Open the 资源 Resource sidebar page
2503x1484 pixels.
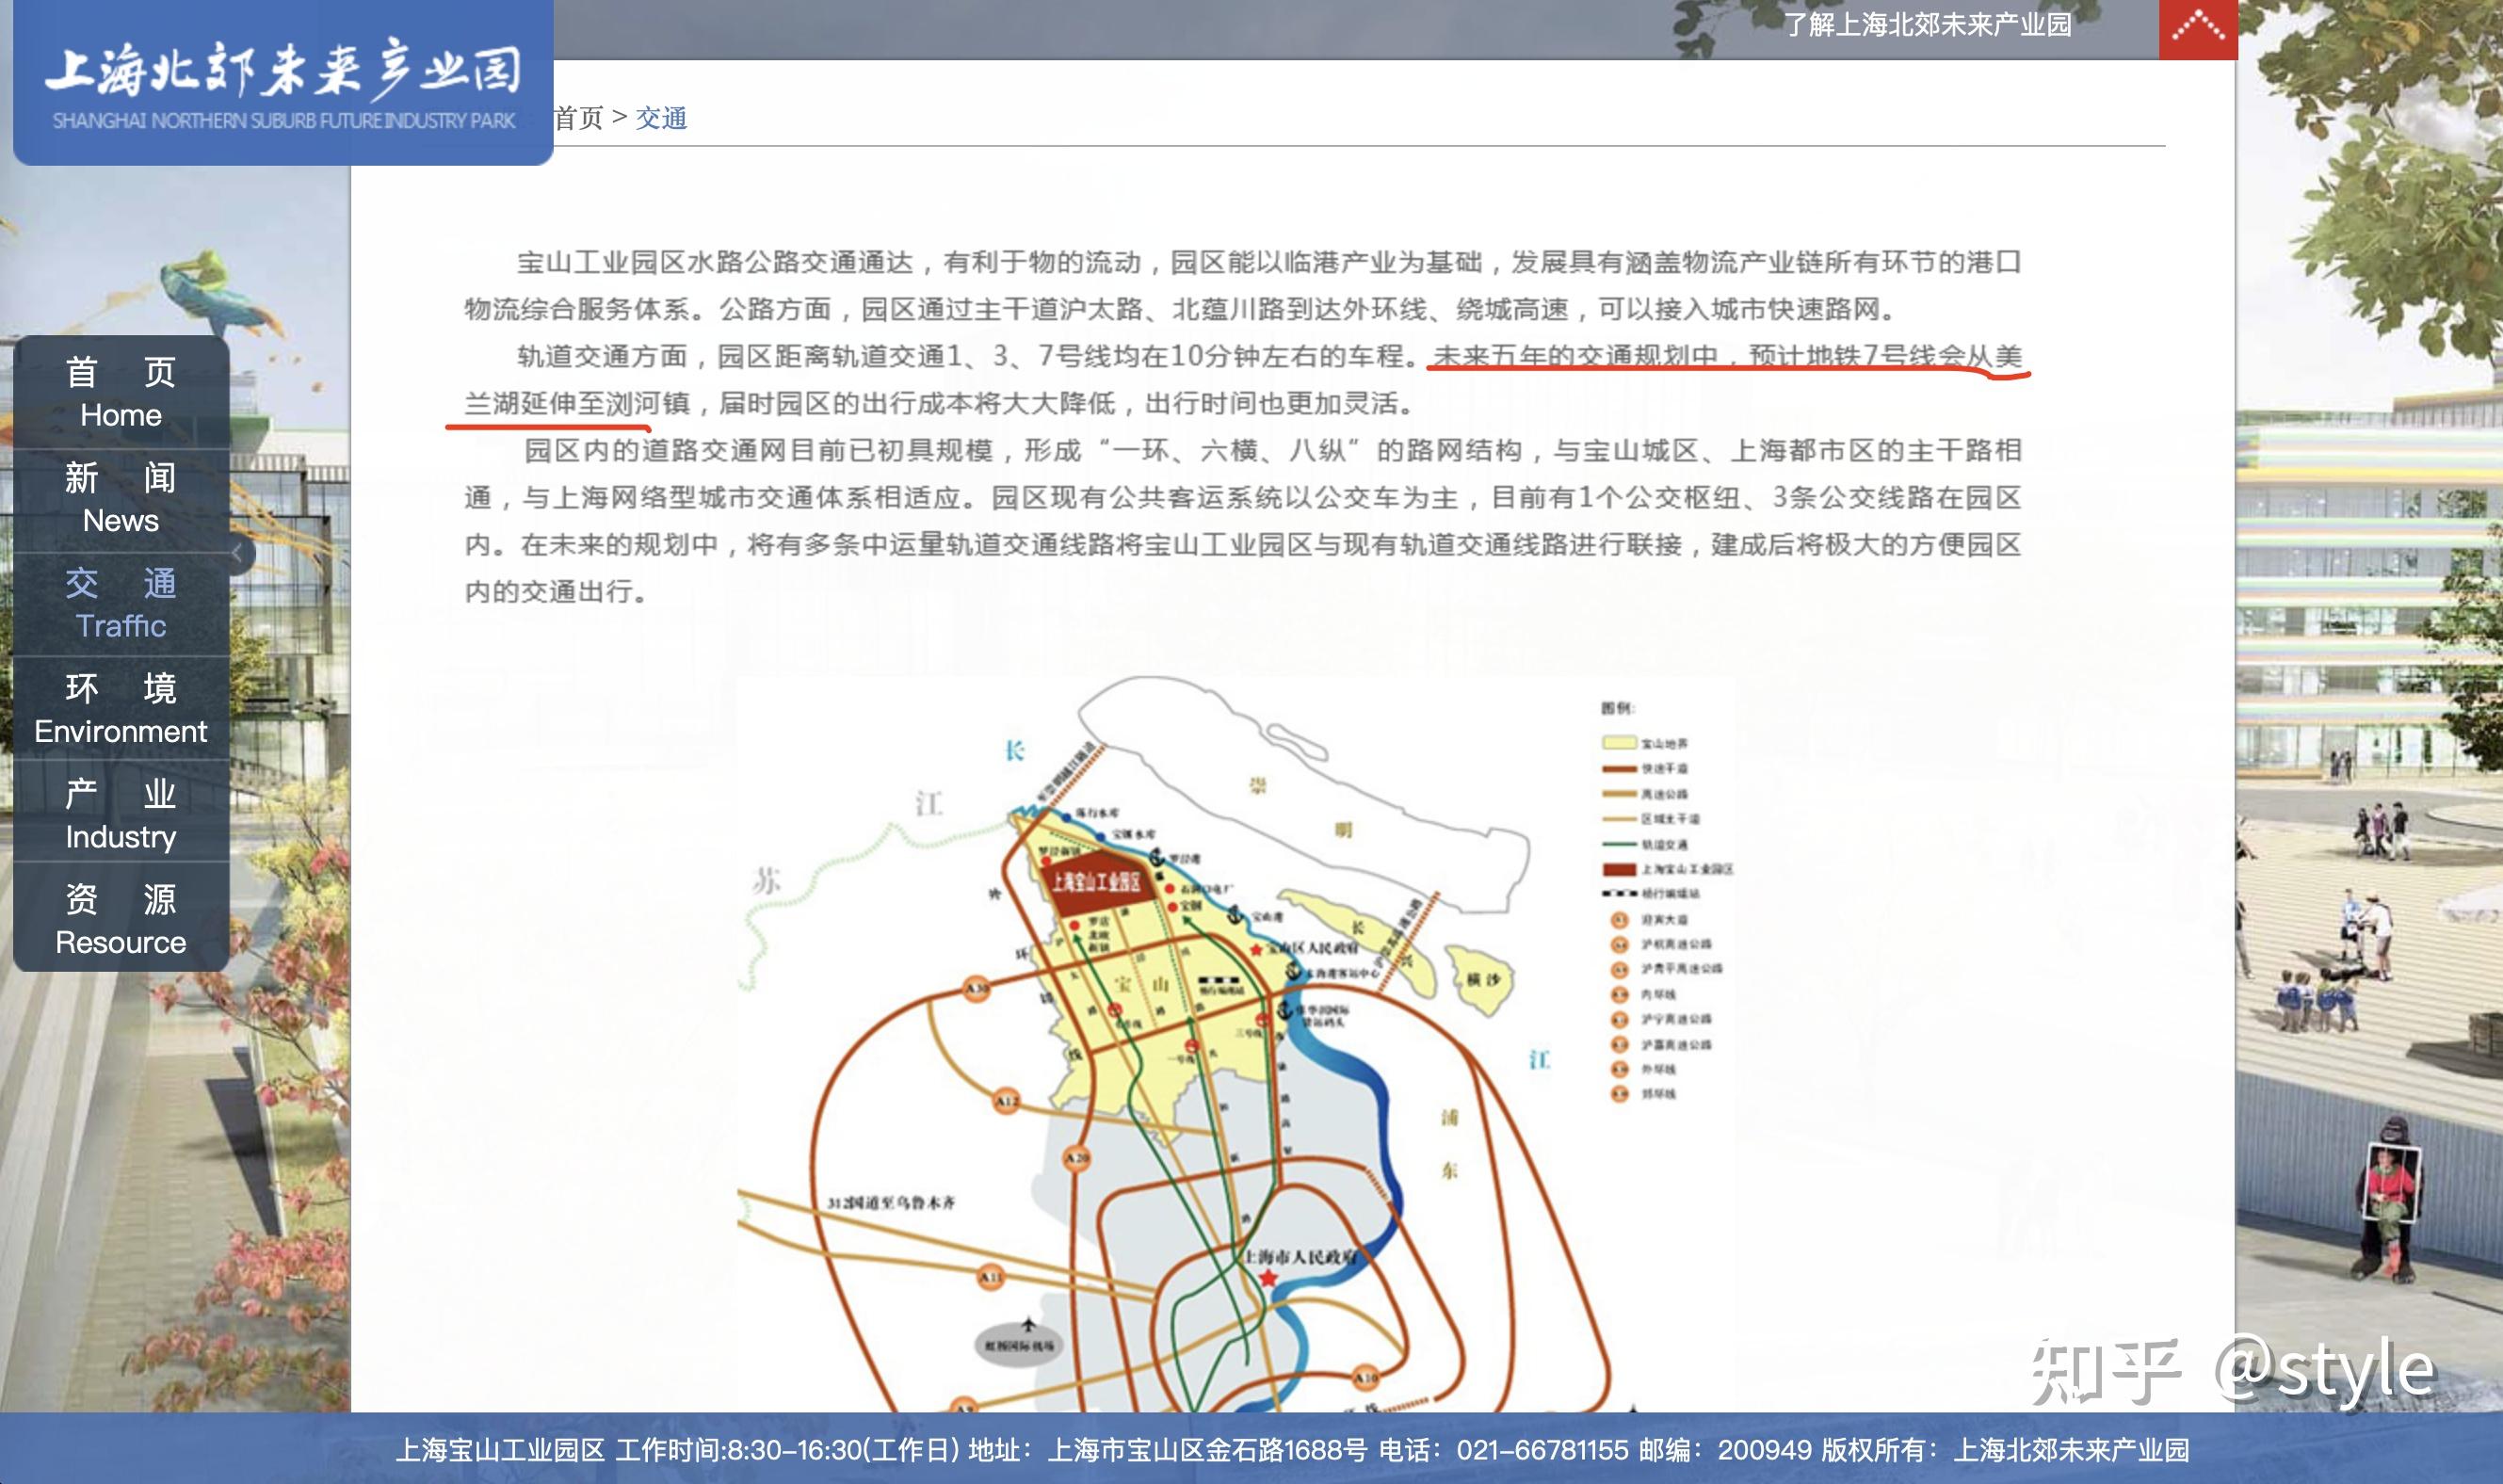(120, 919)
